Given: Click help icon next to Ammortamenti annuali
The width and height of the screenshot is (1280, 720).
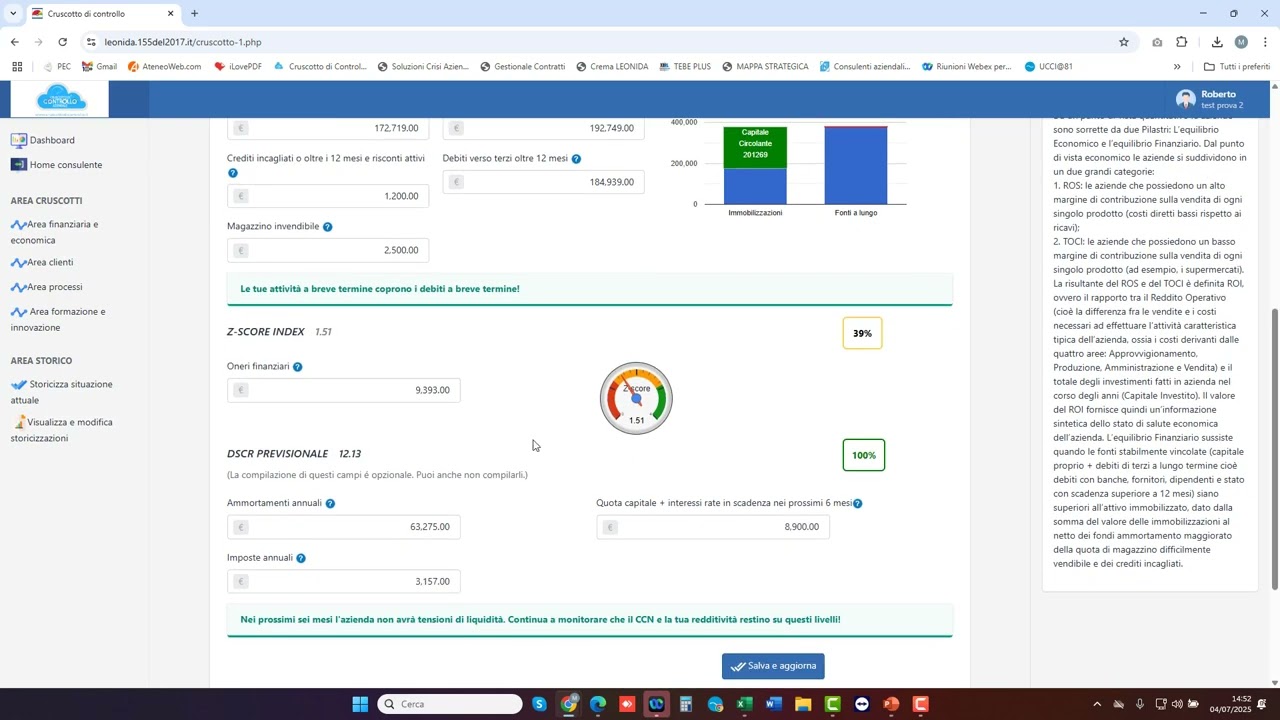Looking at the screenshot, I should 330,504.
